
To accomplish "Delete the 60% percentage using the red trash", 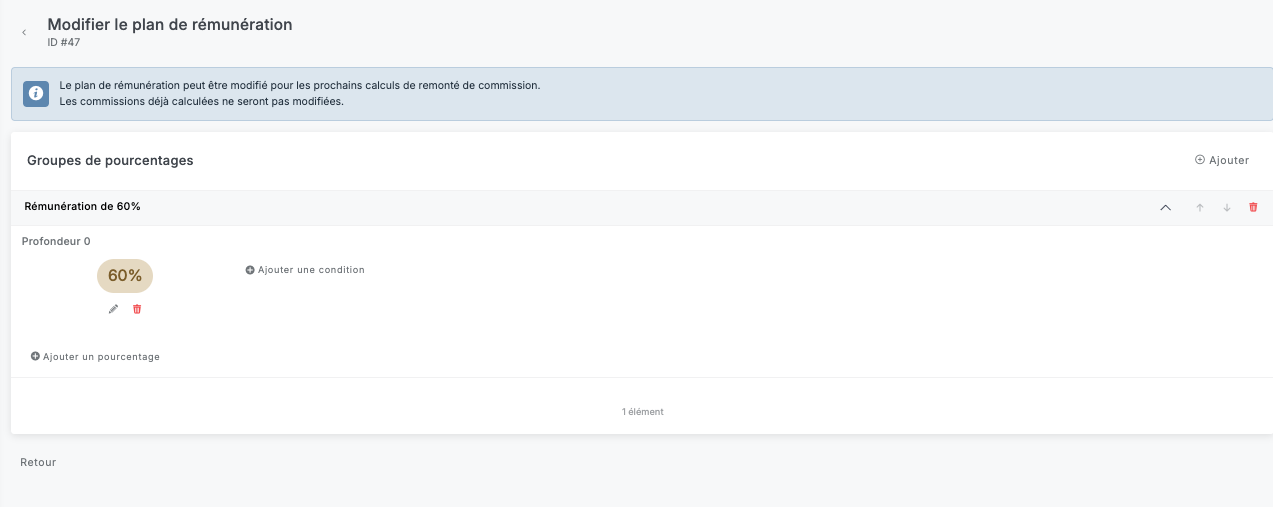I will [x=137, y=309].
